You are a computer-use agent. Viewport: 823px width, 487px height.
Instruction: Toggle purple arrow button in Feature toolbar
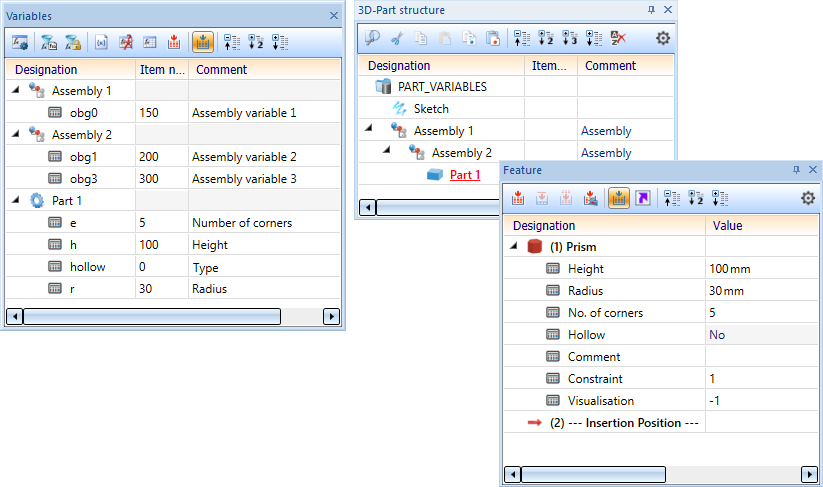(x=643, y=198)
